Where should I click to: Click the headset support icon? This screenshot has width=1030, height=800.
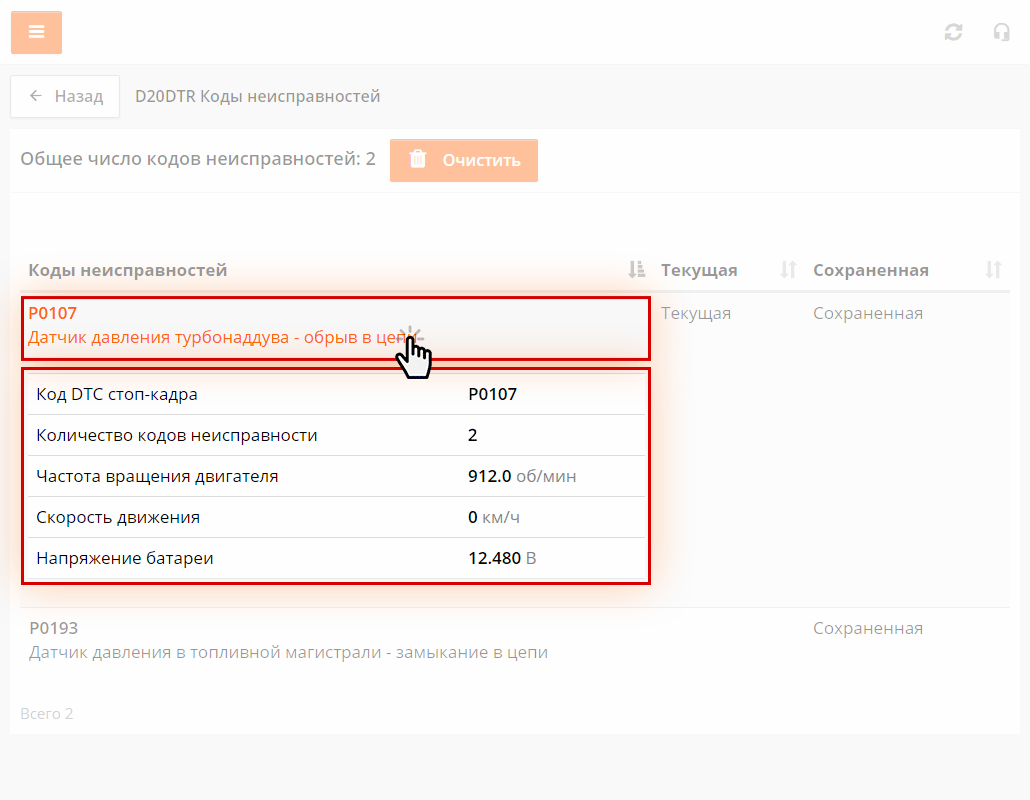tap(1001, 32)
